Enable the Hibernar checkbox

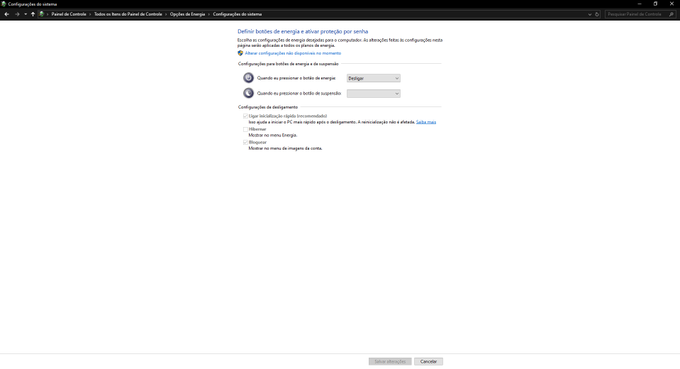(x=245, y=129)
